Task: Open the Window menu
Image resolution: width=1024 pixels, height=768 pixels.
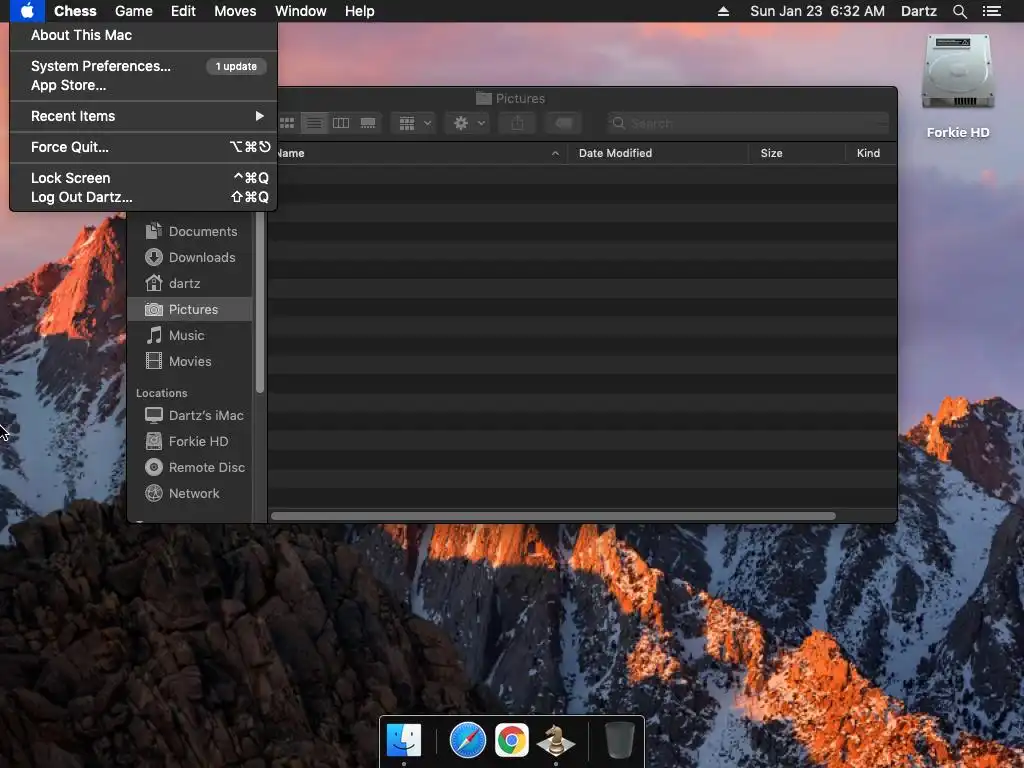Action: (x=300, y=11)
